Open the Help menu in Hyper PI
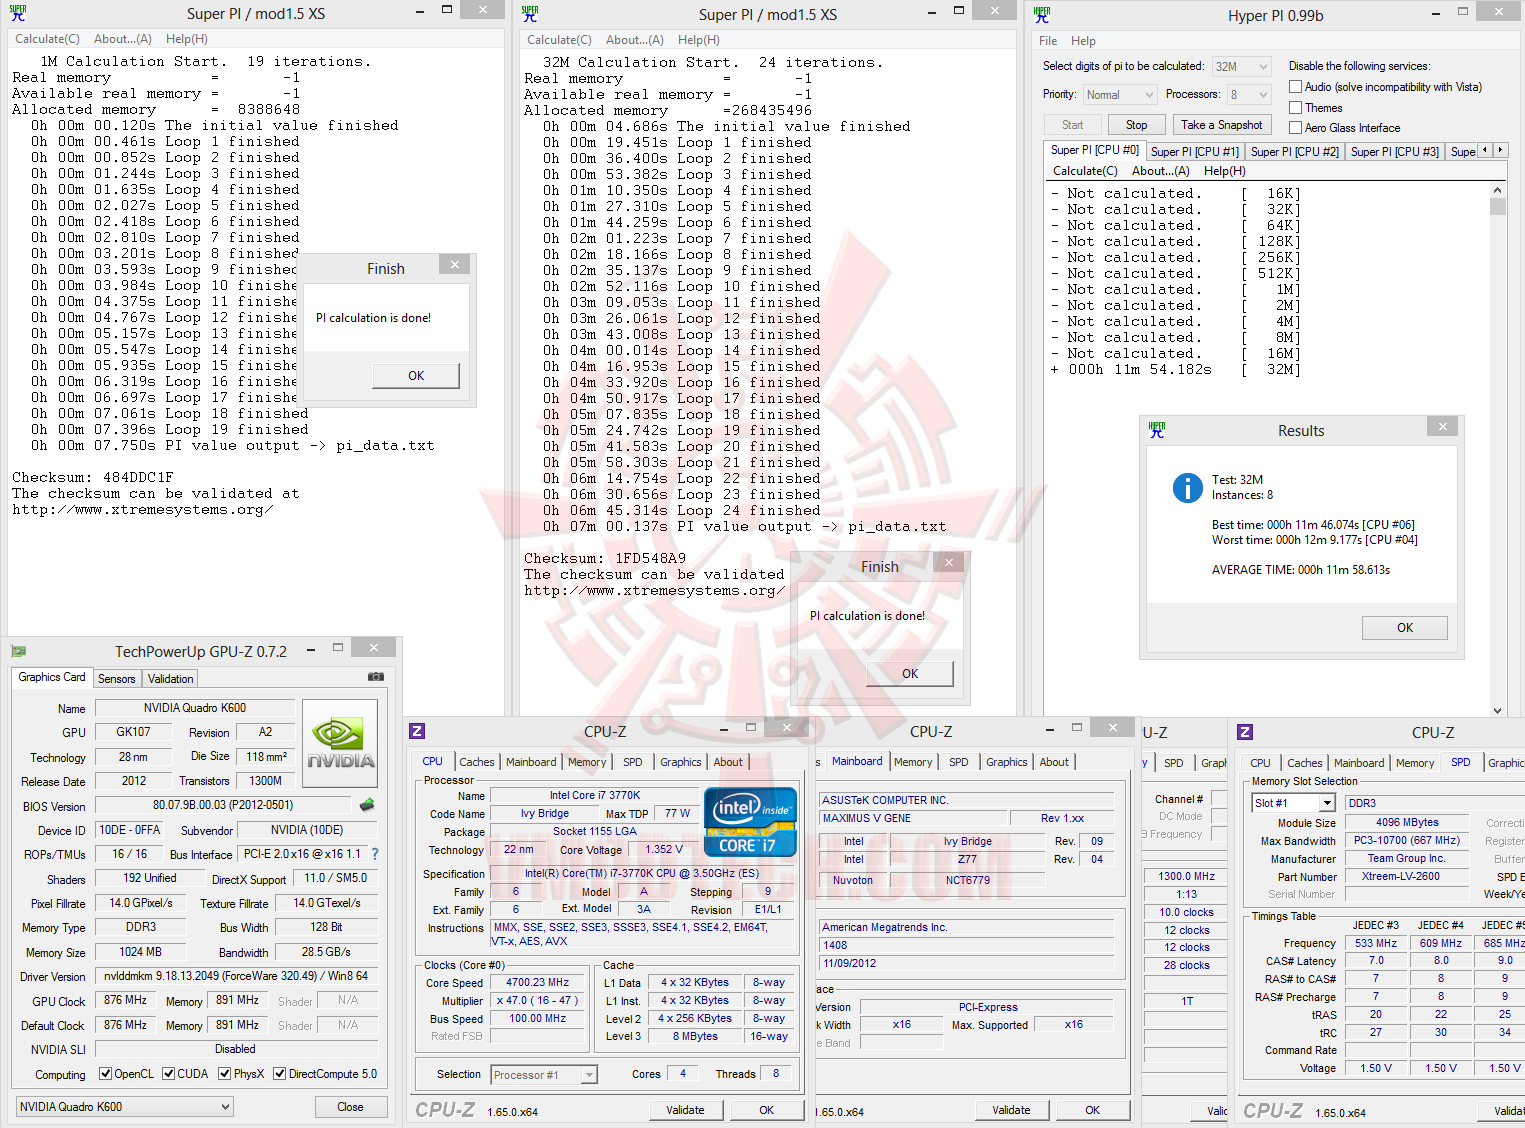1525x1128 pixels. [x=1083, y=41]
